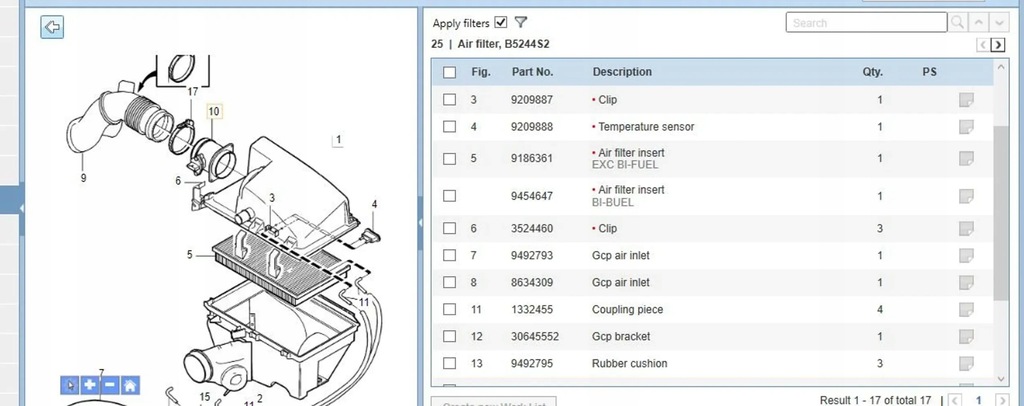Zoom in on the diagram with the plus tool
The width and height of the screenshot is (1024, 406).
pos(89,385)
